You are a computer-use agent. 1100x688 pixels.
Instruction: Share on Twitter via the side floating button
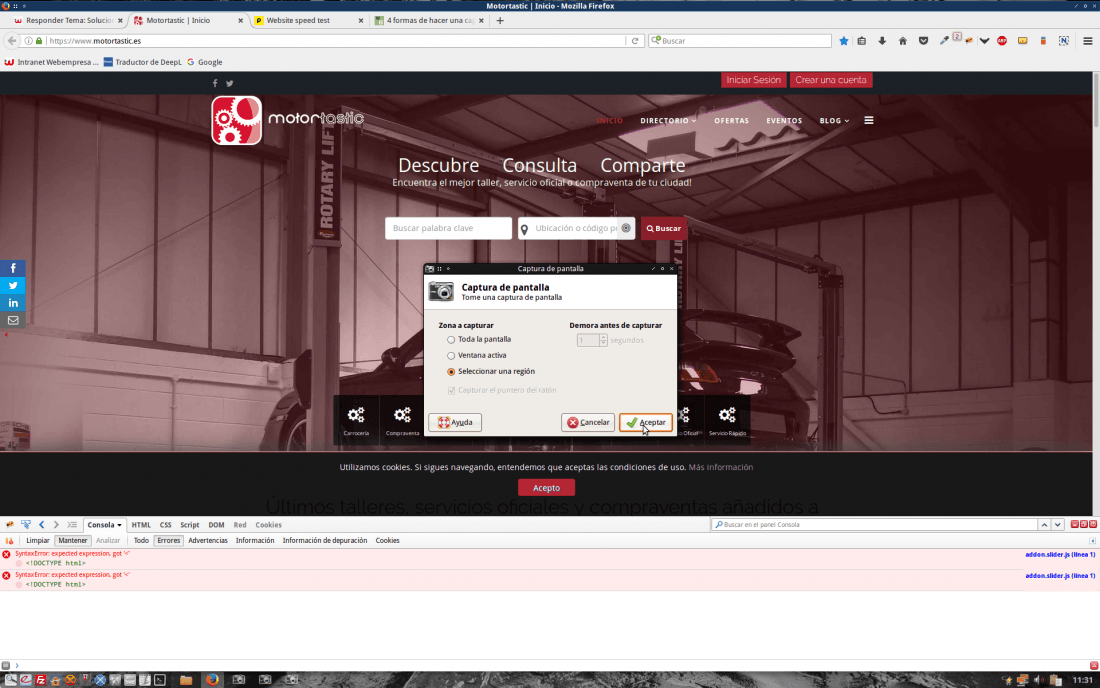click(x=13, y=285)
